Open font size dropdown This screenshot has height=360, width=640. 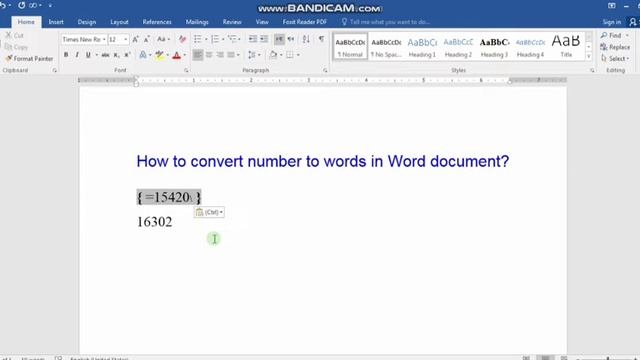click(x=125, y=40)
